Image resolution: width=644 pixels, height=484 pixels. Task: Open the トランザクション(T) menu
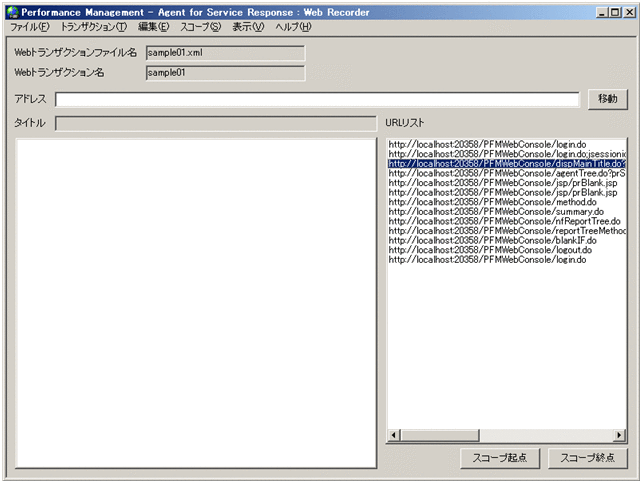pyautogui.click(x=94, y=27)
